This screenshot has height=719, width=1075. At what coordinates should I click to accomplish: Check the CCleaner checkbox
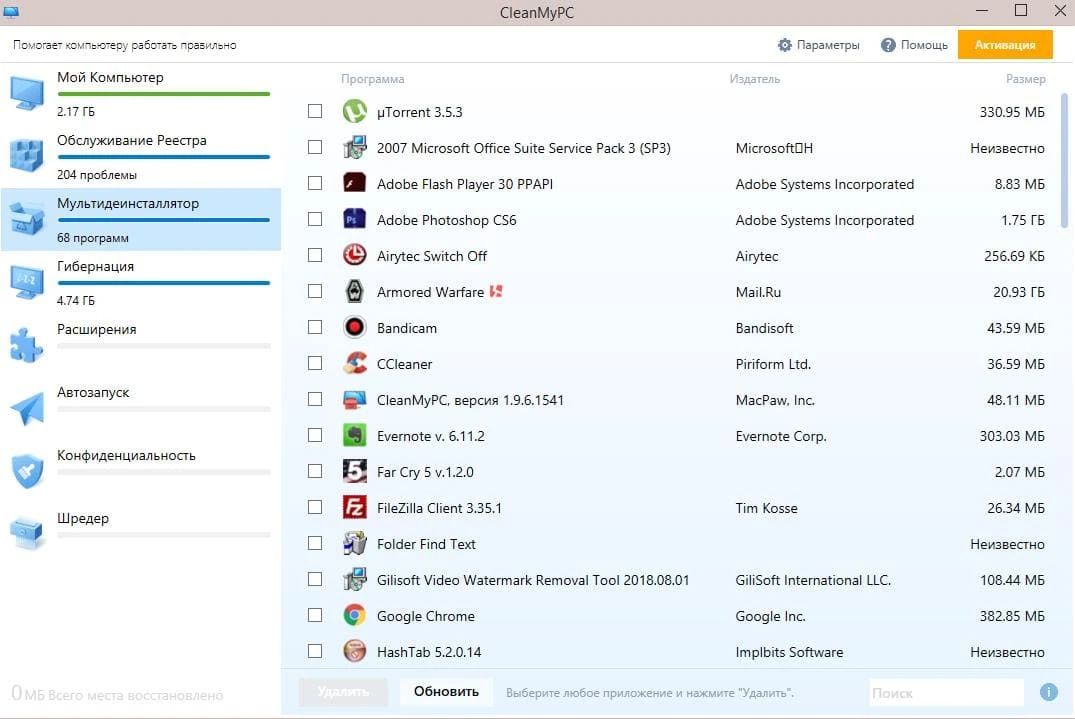(315, 363)
